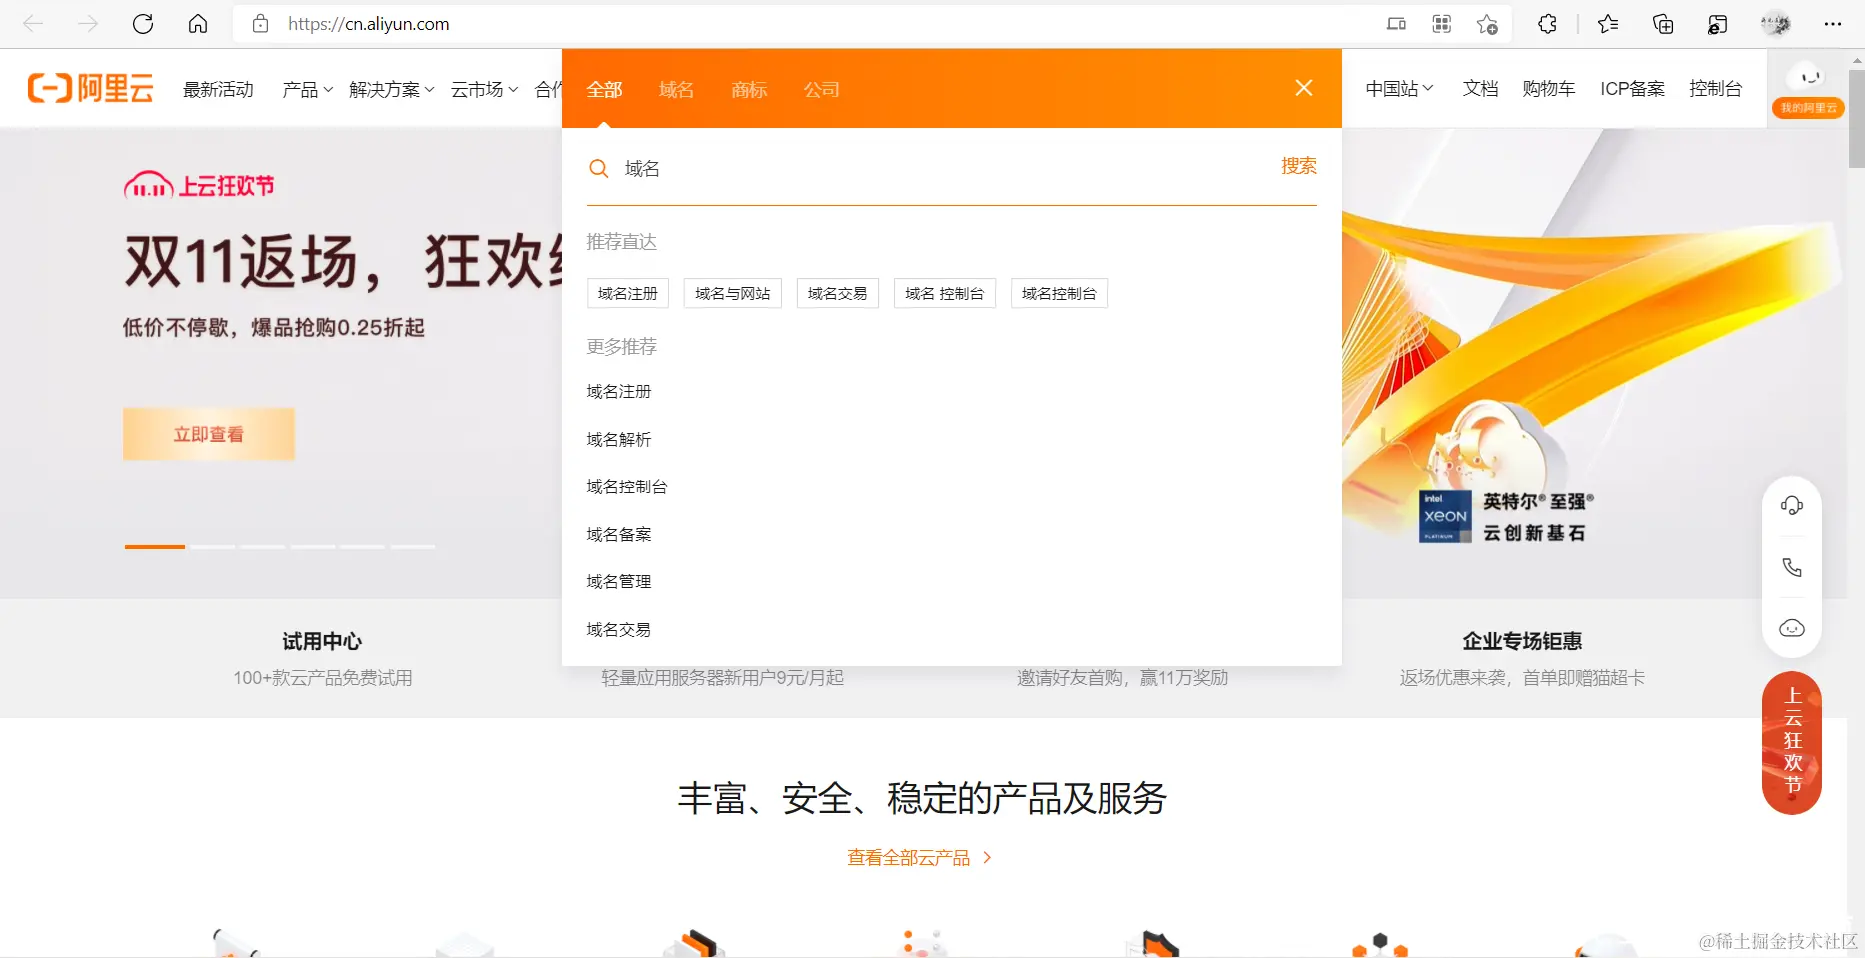Click the browser home icon

197,24
